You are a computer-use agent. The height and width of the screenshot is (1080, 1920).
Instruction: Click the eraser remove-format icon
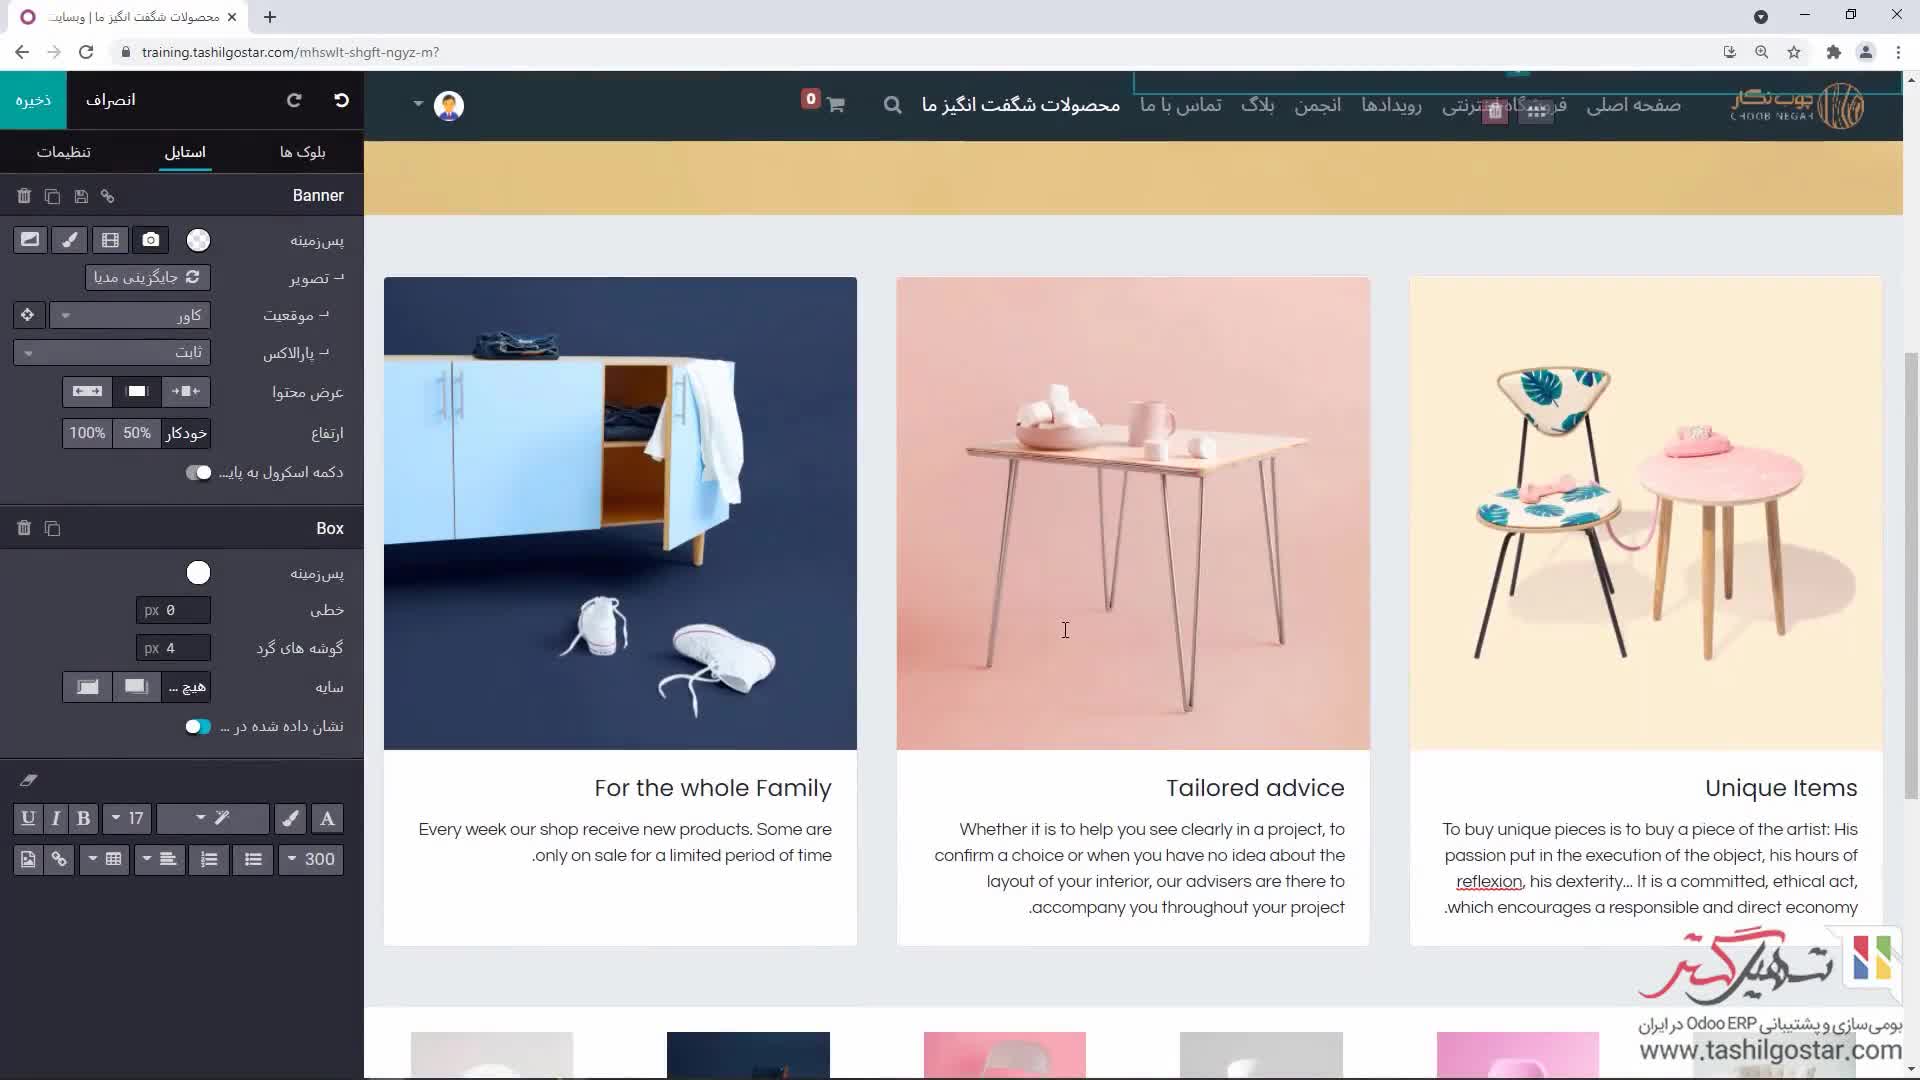click(x=28, y=780)
